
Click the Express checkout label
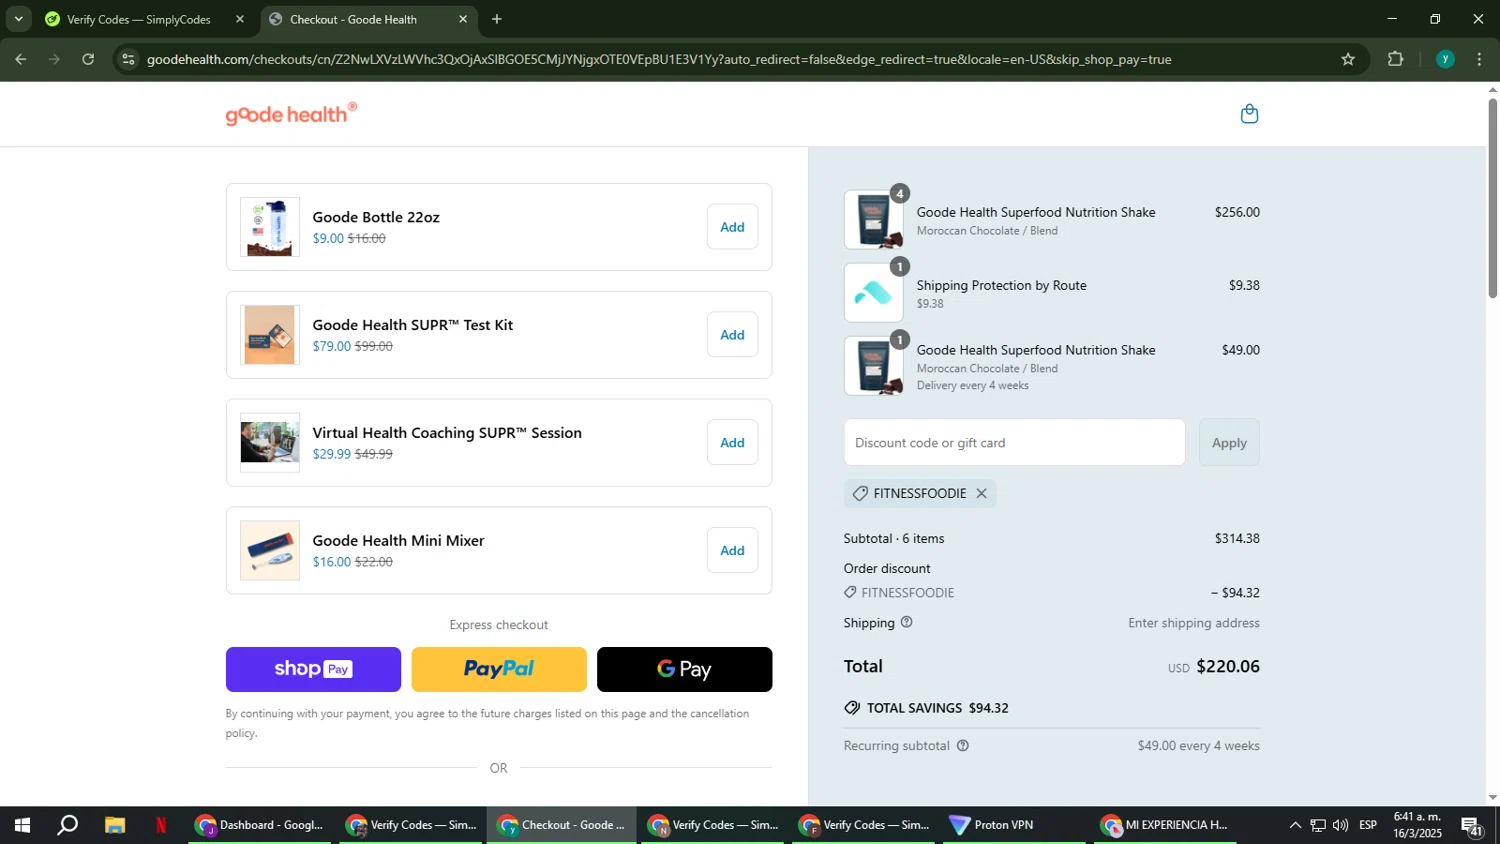click(499, 625)
